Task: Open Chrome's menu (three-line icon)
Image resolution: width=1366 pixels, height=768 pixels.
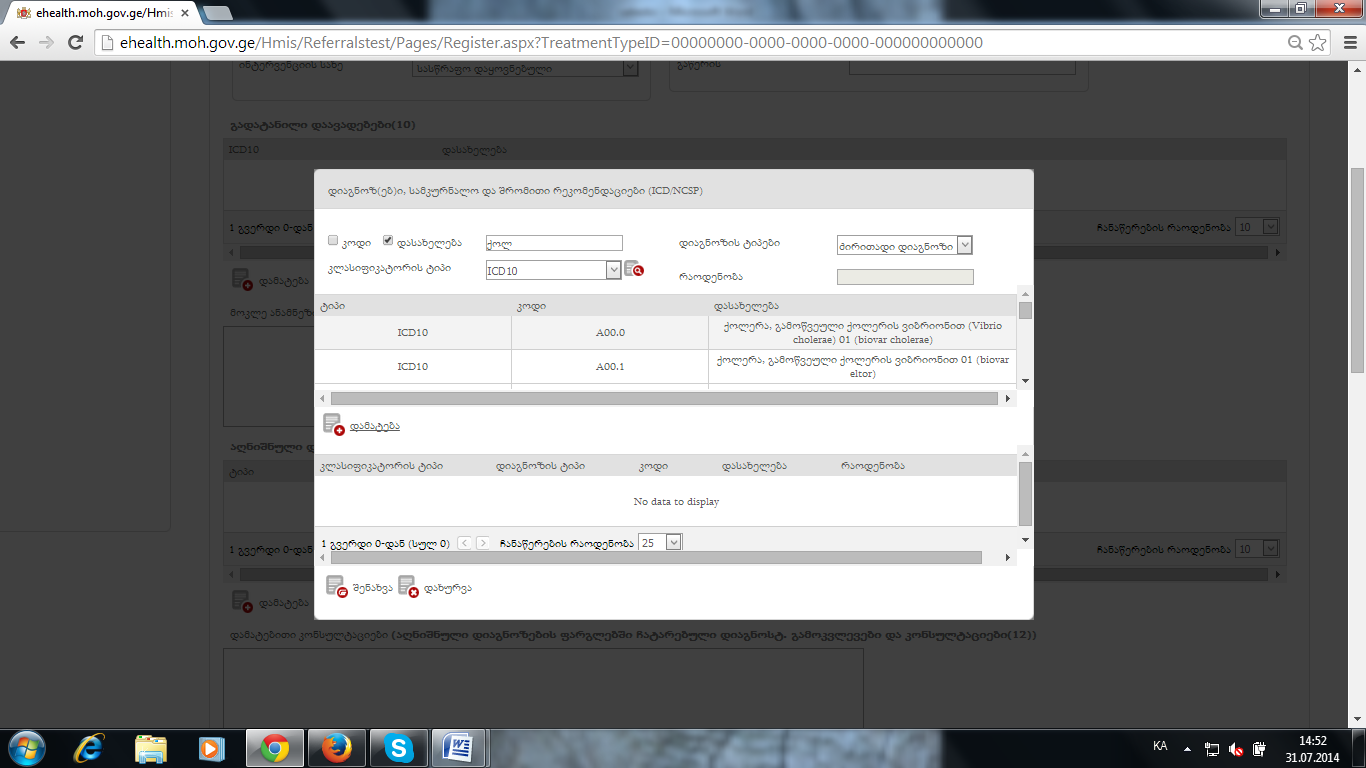Action: 1346,43
